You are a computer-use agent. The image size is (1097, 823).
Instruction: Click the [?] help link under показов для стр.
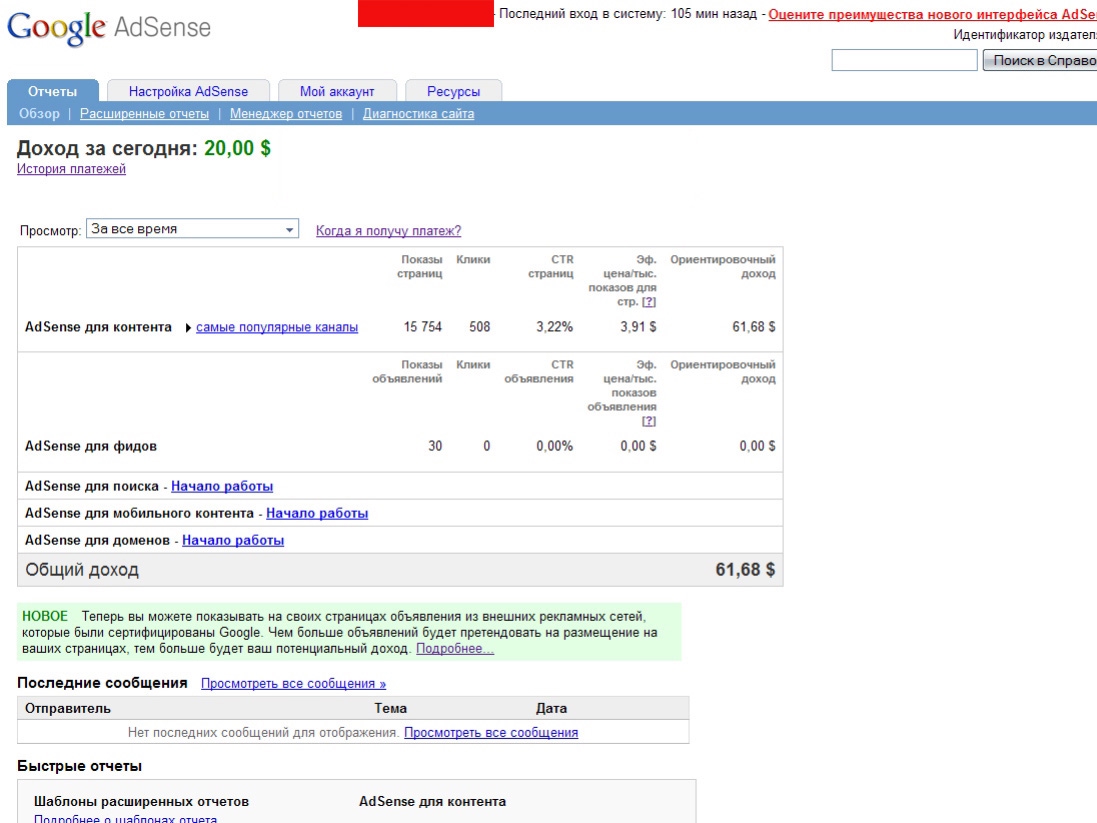[x=649, y=302]
